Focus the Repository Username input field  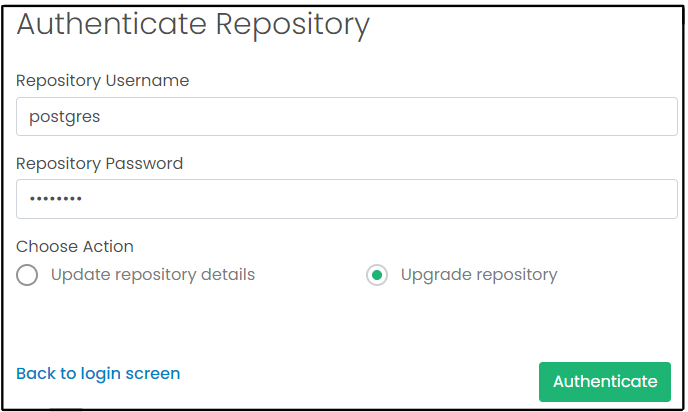click(347, 116)
